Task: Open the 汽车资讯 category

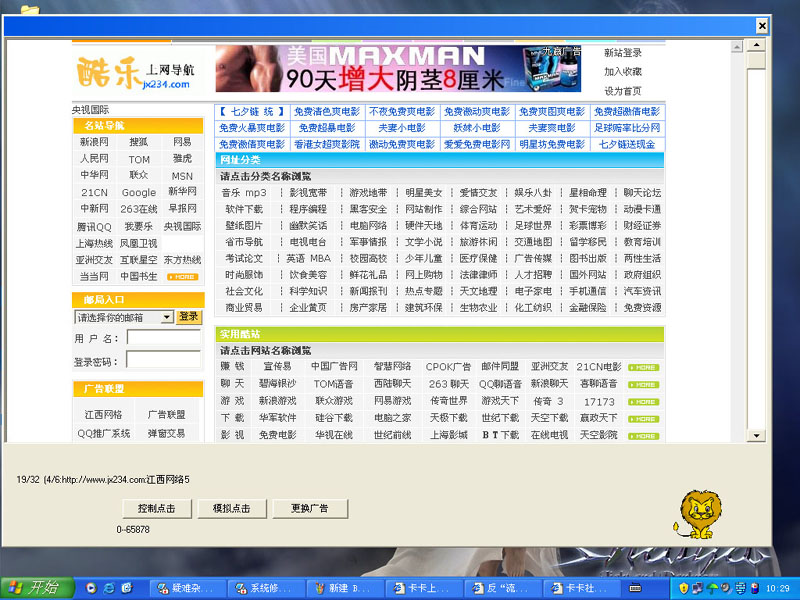Action: (x=642, y=291)
